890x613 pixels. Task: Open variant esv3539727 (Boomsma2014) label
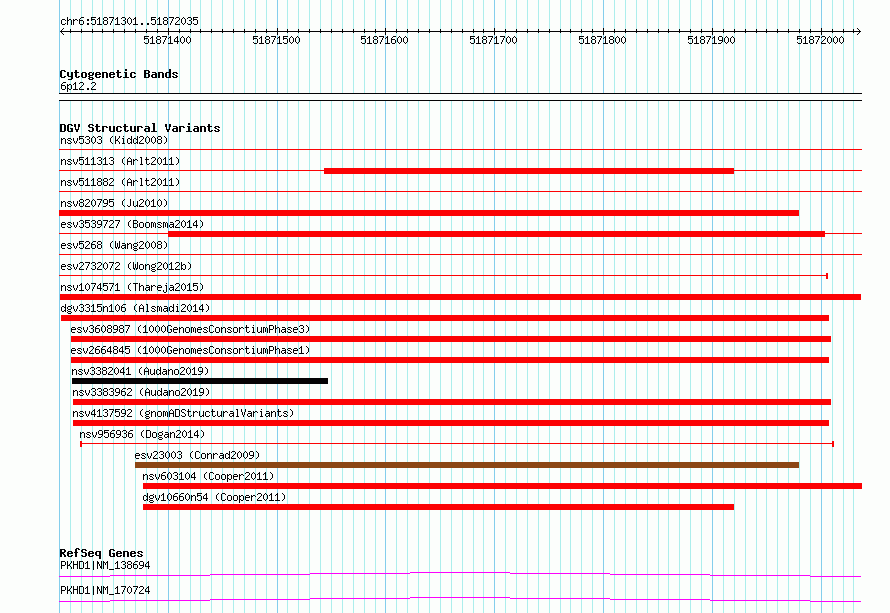(x=132, y=224)
